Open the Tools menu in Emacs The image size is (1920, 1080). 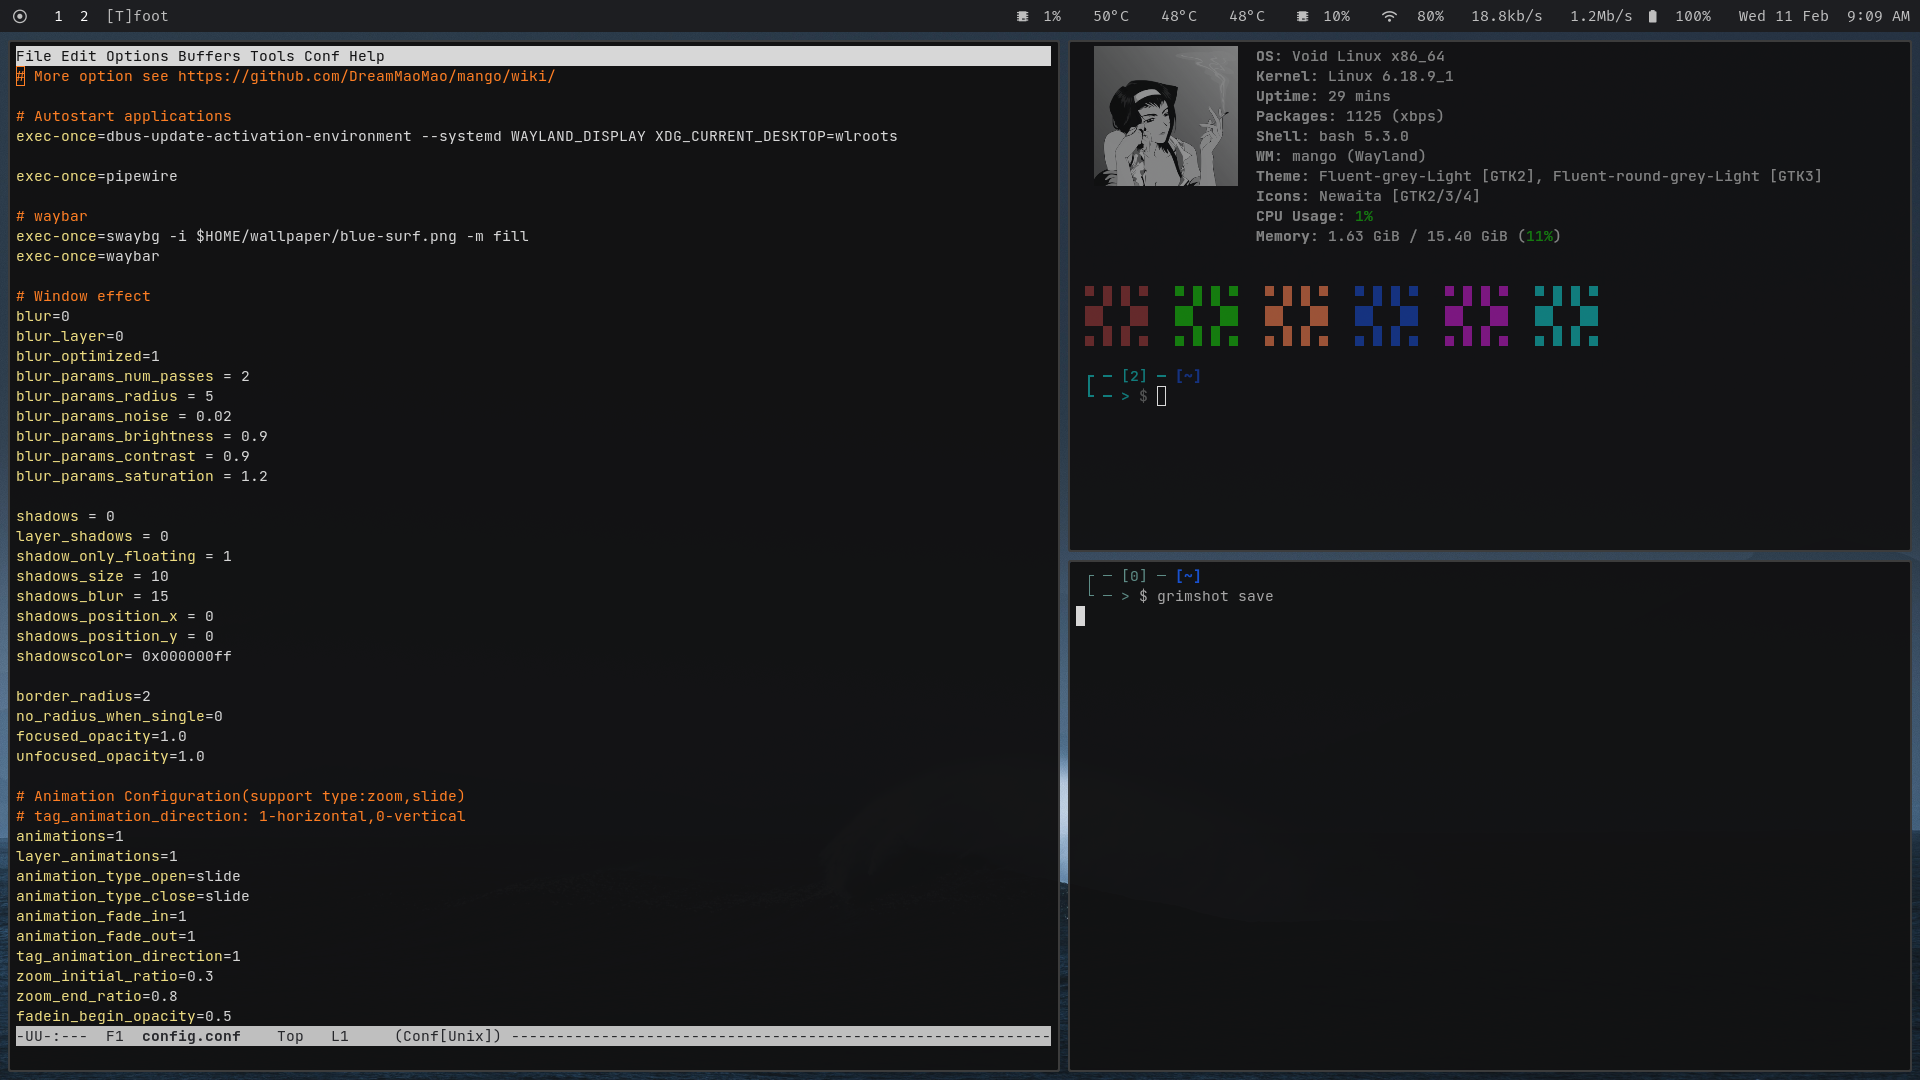272,56
